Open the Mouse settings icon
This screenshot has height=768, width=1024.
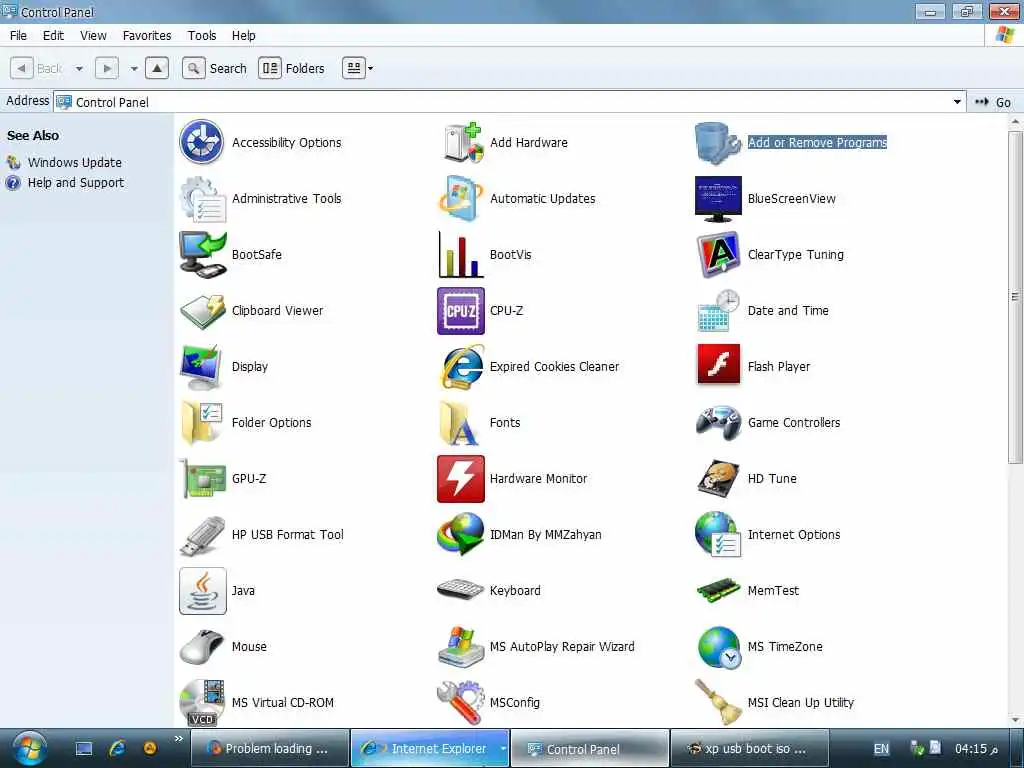point(202,647)
